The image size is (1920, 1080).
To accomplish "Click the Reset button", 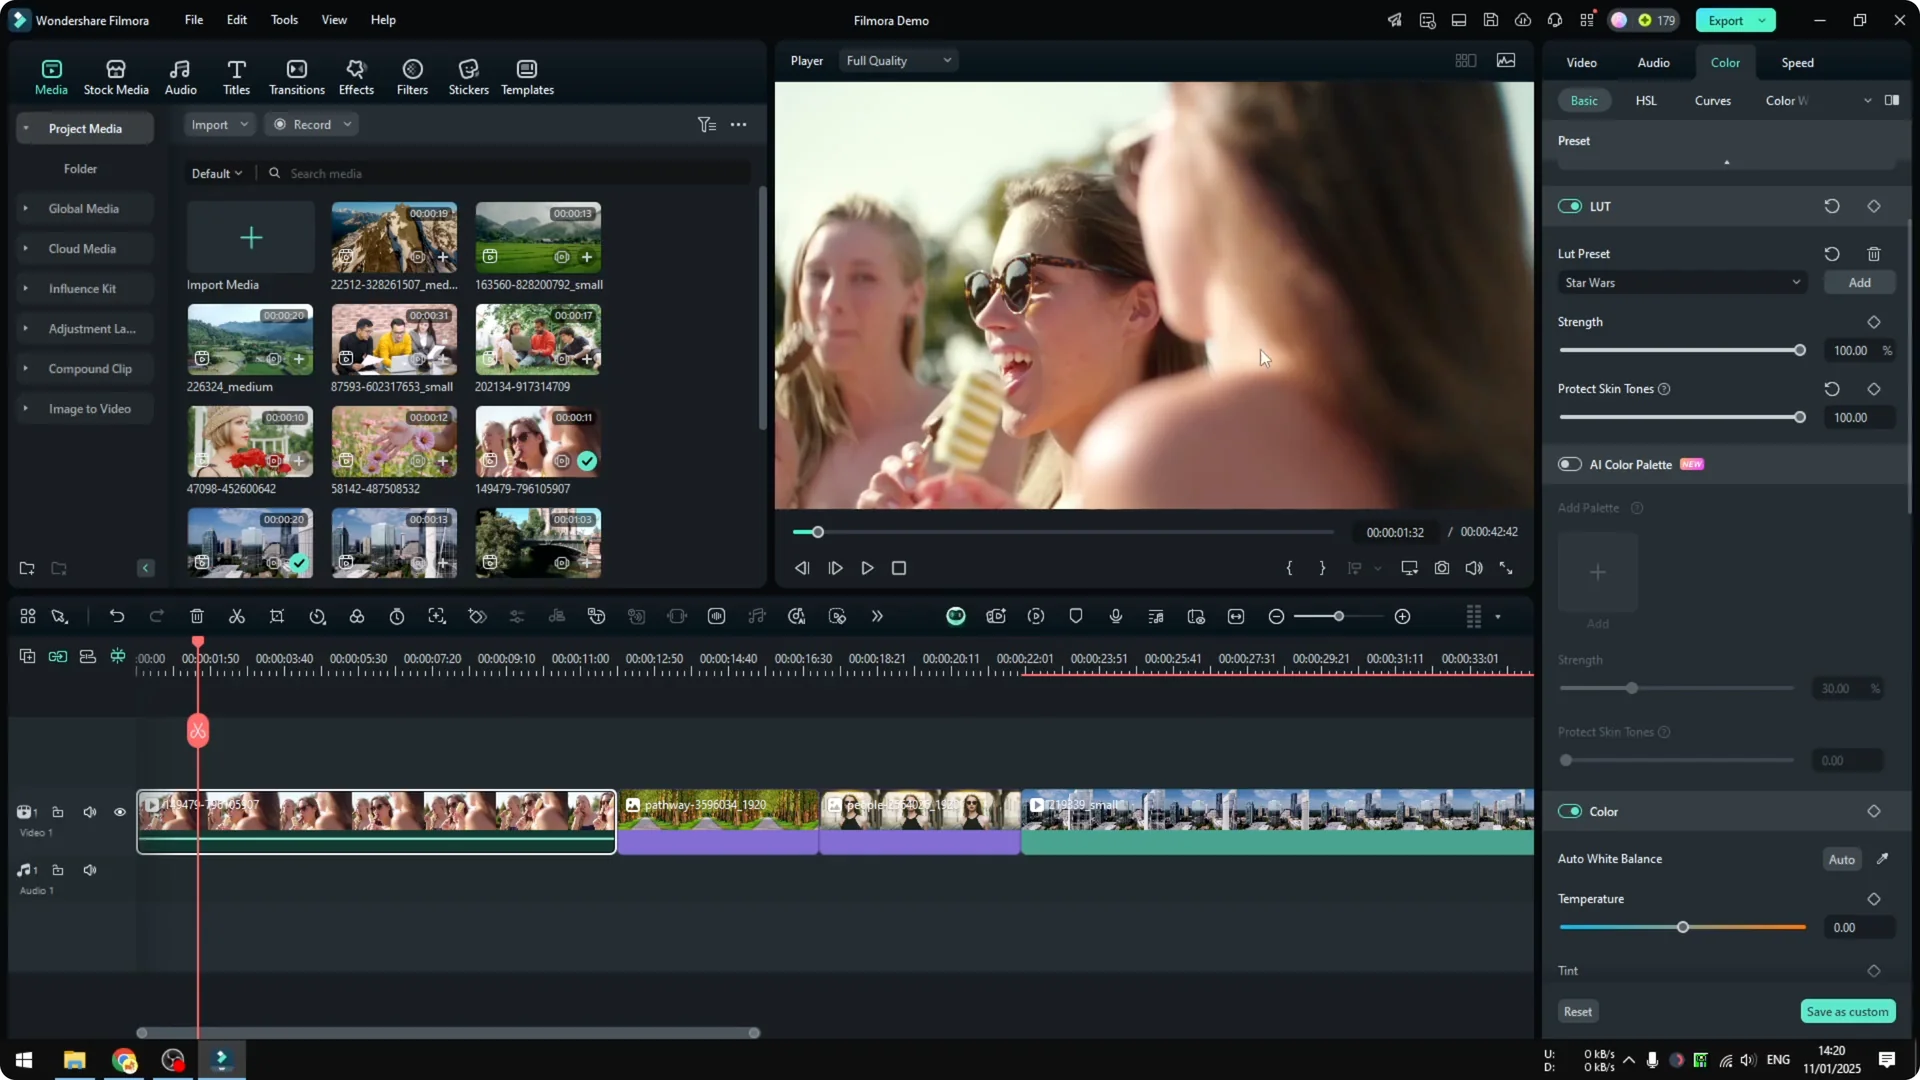I will tap(1577, 1011).
